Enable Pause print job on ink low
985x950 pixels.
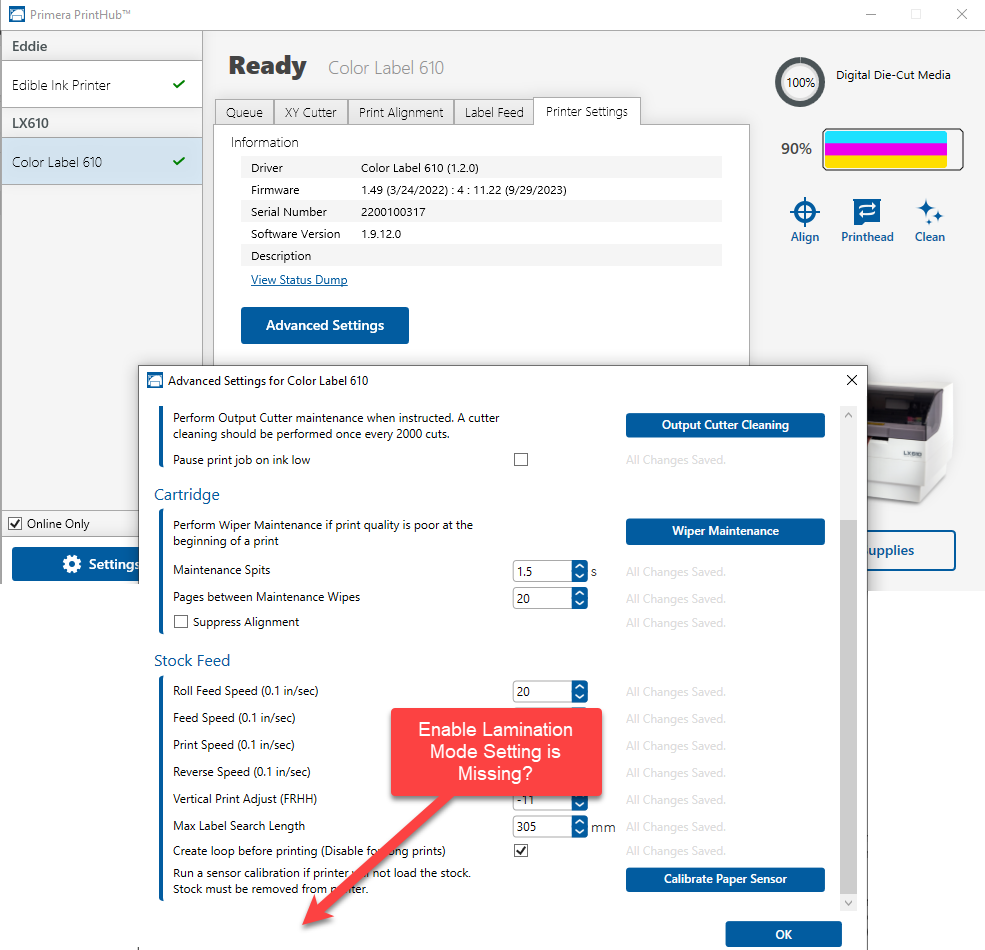(x=521, y=460)
